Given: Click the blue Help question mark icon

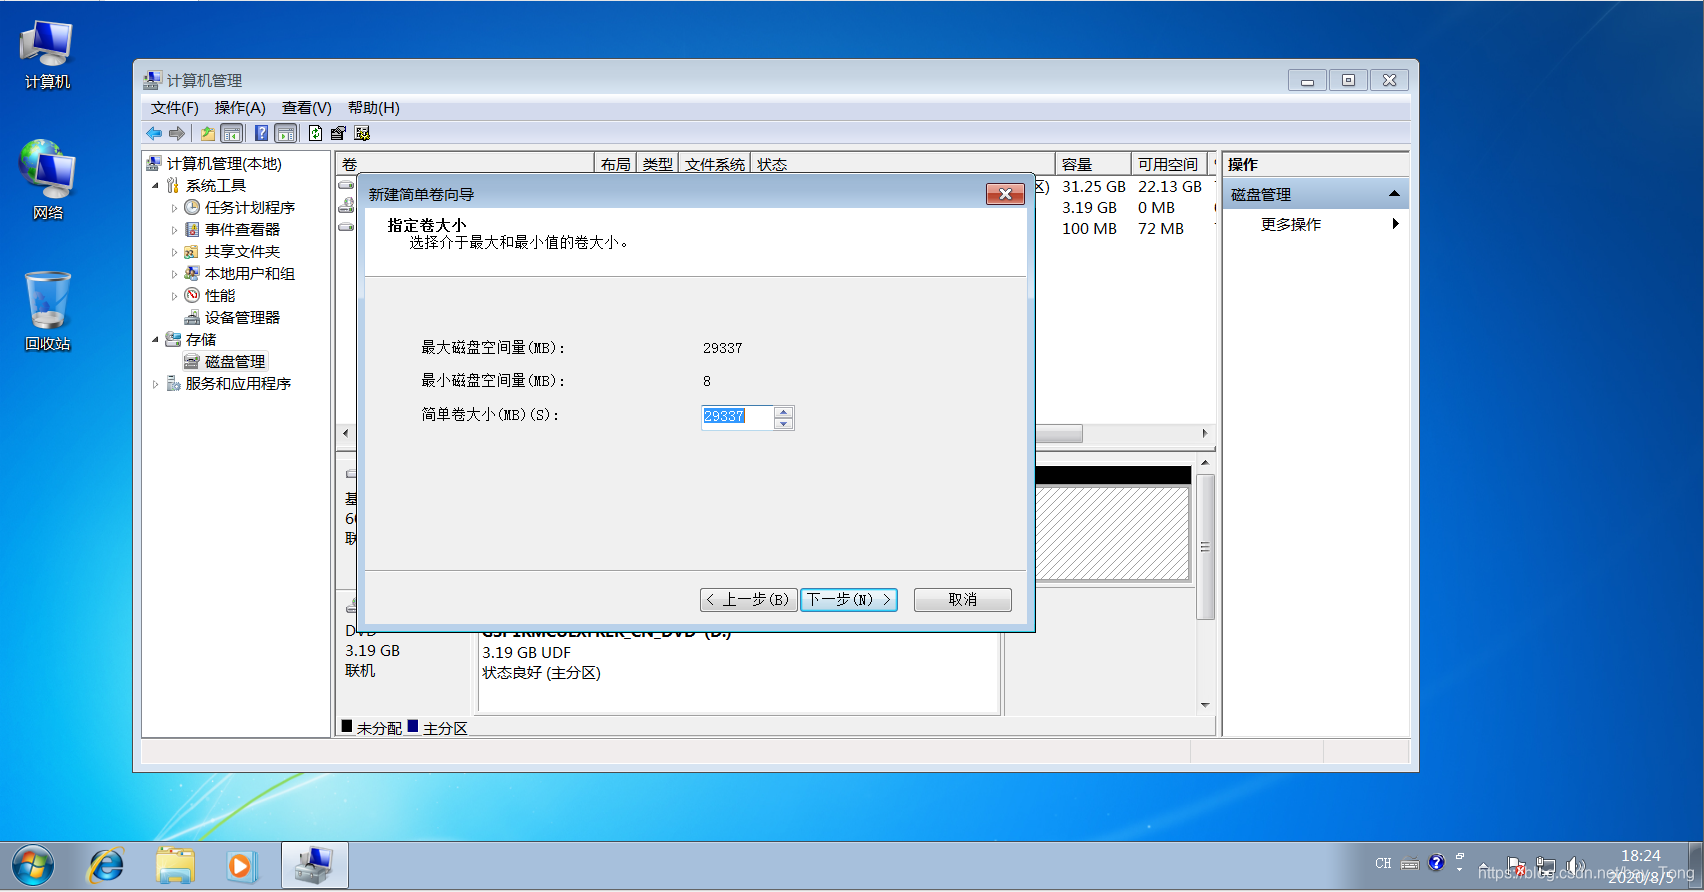Looking at the screenshot, I should 261,133.
